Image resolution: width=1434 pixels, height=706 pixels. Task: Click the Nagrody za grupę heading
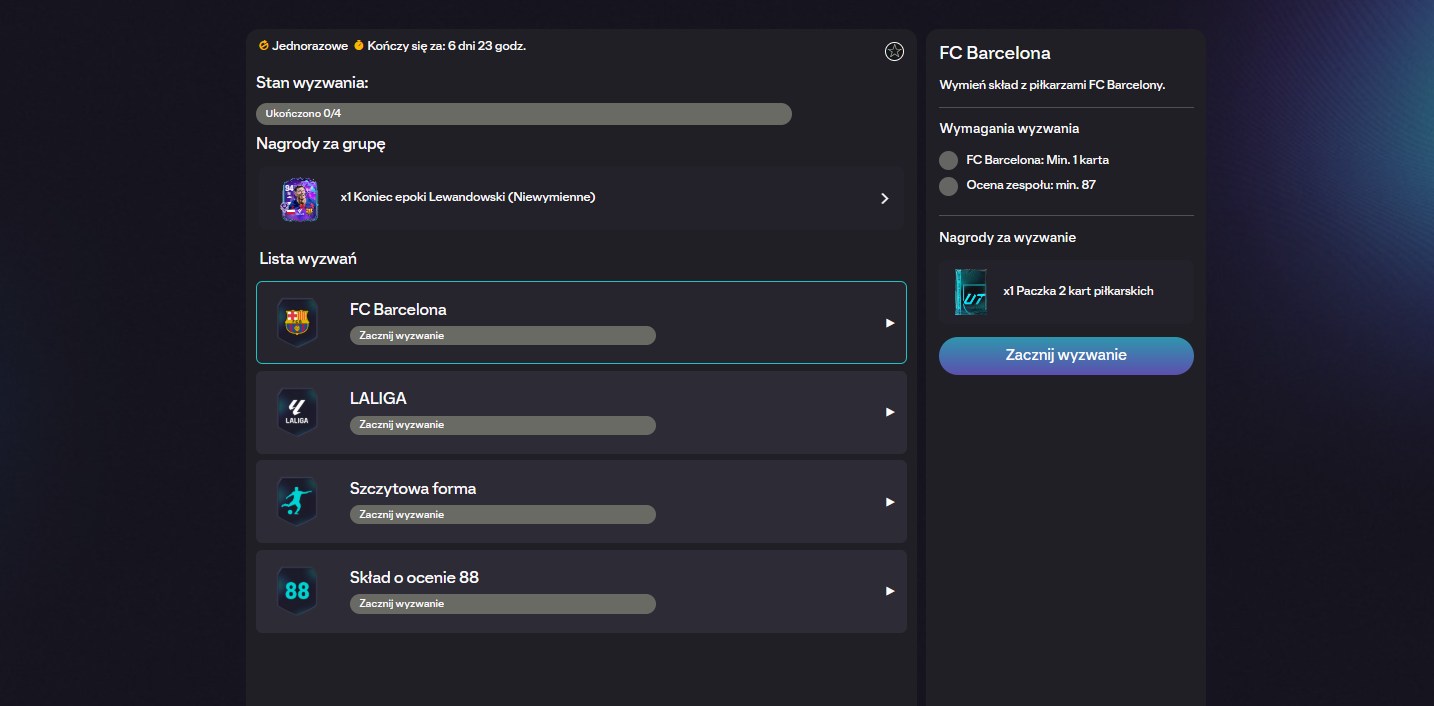tap(321, 143)
